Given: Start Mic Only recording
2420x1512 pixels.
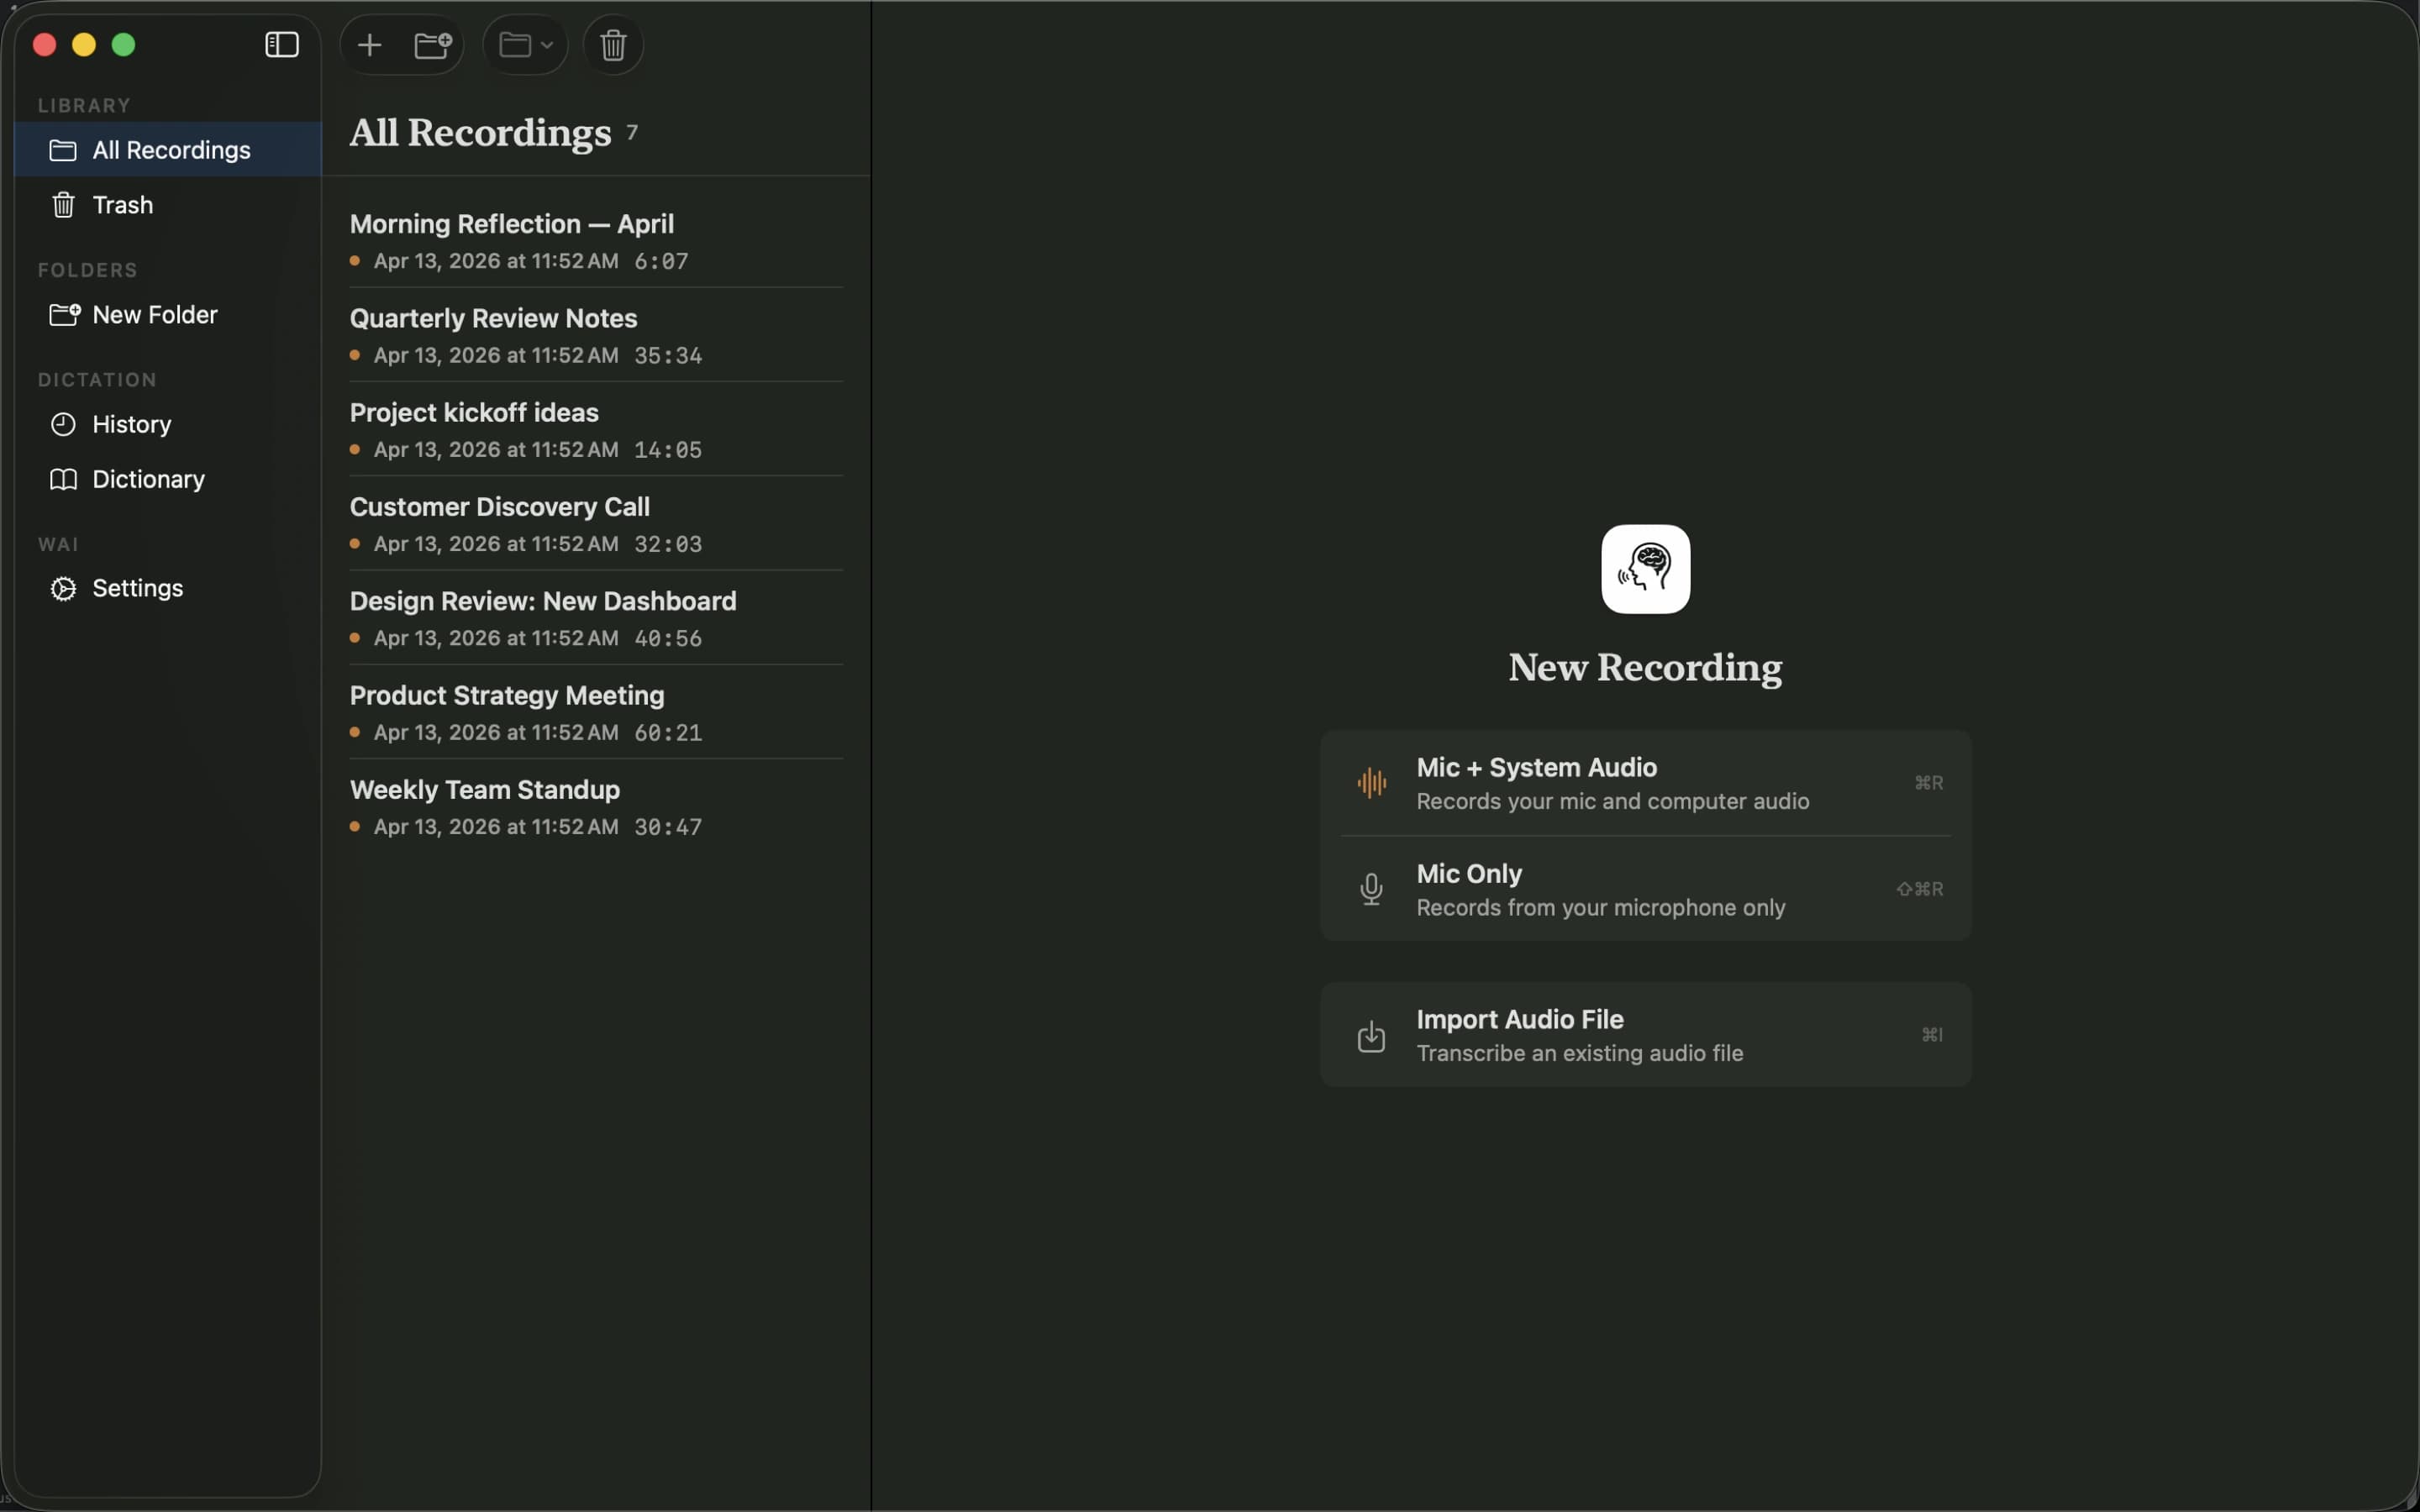Looking at the screenshot, I should click(x=1645, y=889).
